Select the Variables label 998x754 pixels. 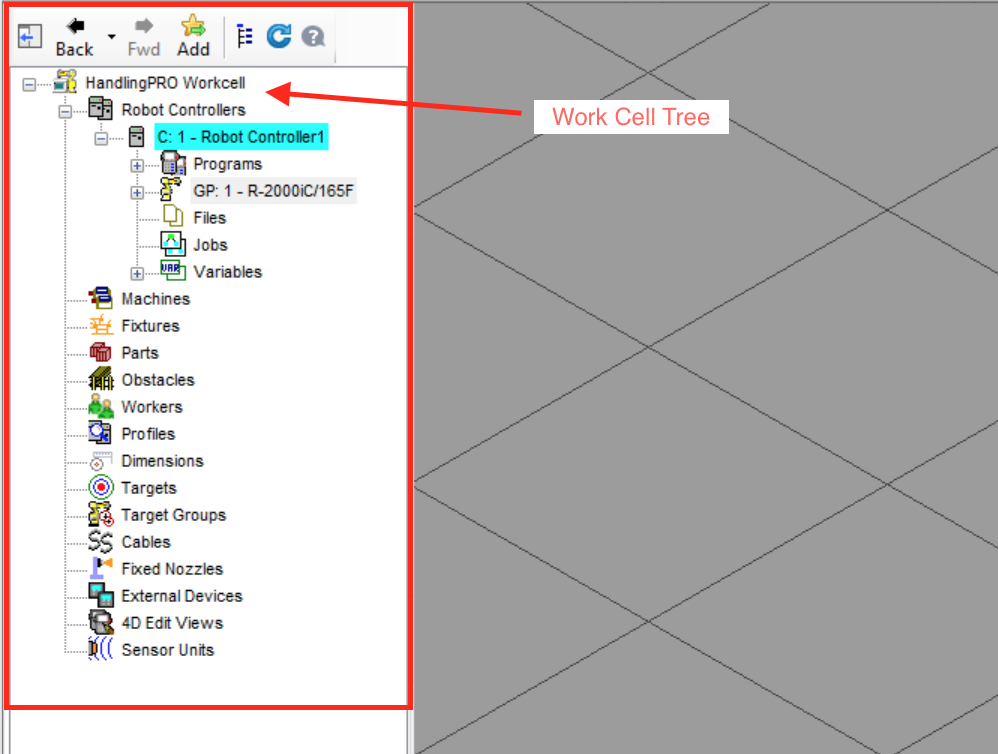click(228, 272)
